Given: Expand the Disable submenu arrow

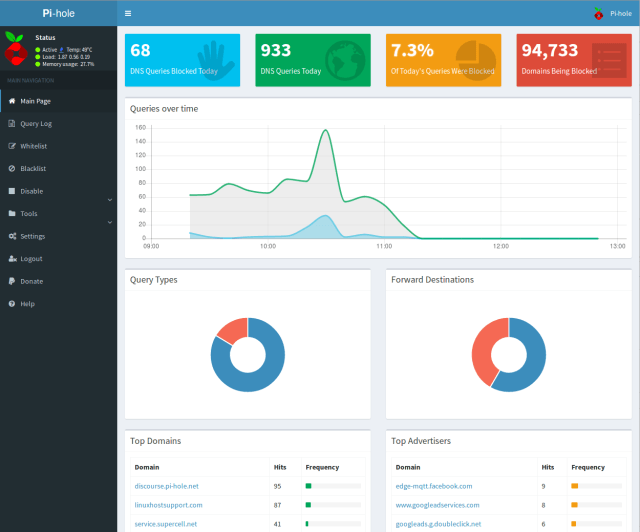Looking at the screenshot, I should [109, 200].
